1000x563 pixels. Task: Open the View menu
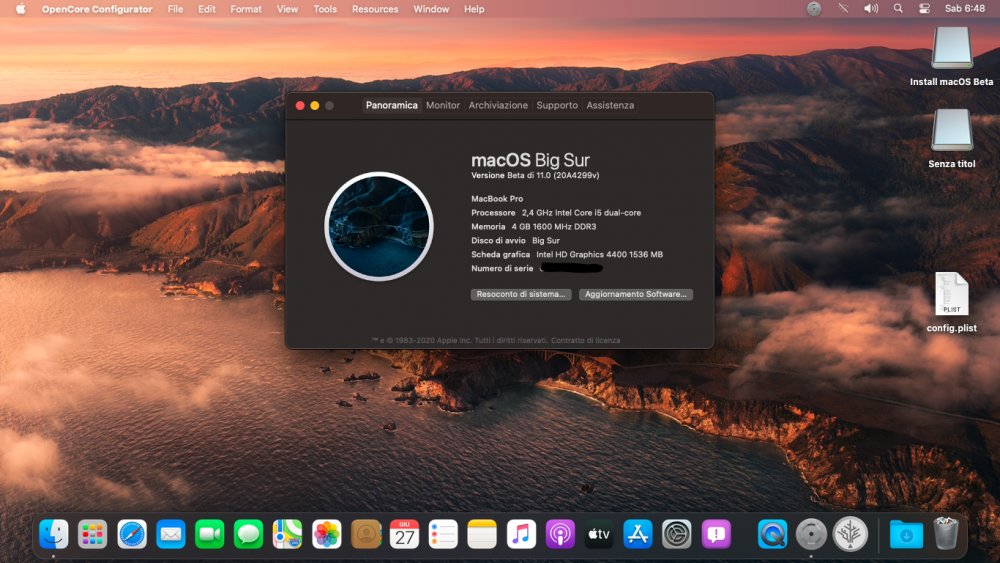[288, 9]
